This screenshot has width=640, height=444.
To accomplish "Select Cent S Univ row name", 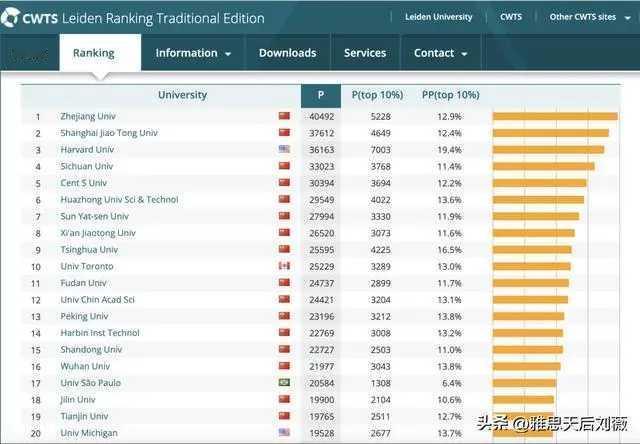I will pyautogui.click(x=84, y=183).
